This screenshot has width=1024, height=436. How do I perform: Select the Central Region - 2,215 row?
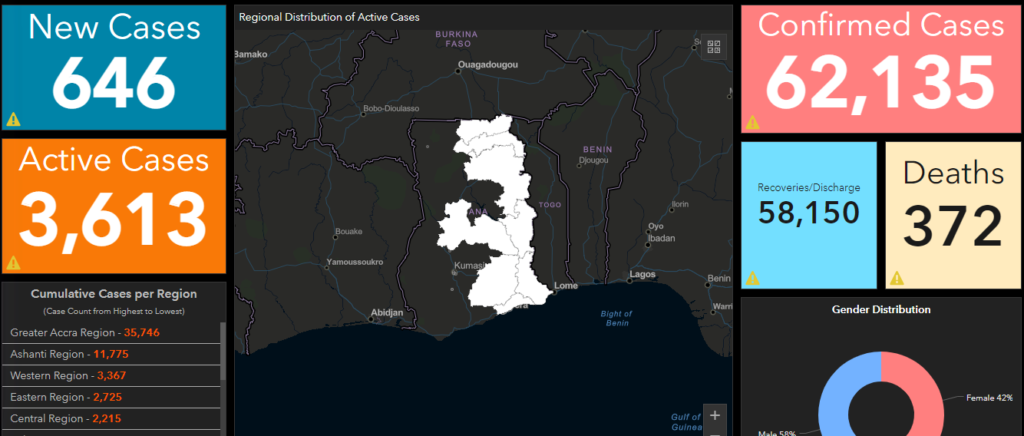111,418
